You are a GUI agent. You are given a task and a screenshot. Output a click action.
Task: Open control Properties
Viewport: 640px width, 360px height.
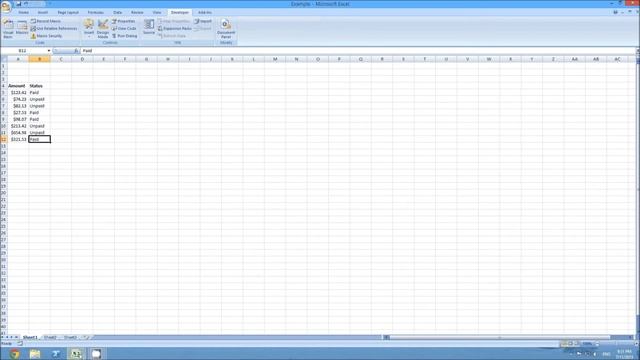124,21
